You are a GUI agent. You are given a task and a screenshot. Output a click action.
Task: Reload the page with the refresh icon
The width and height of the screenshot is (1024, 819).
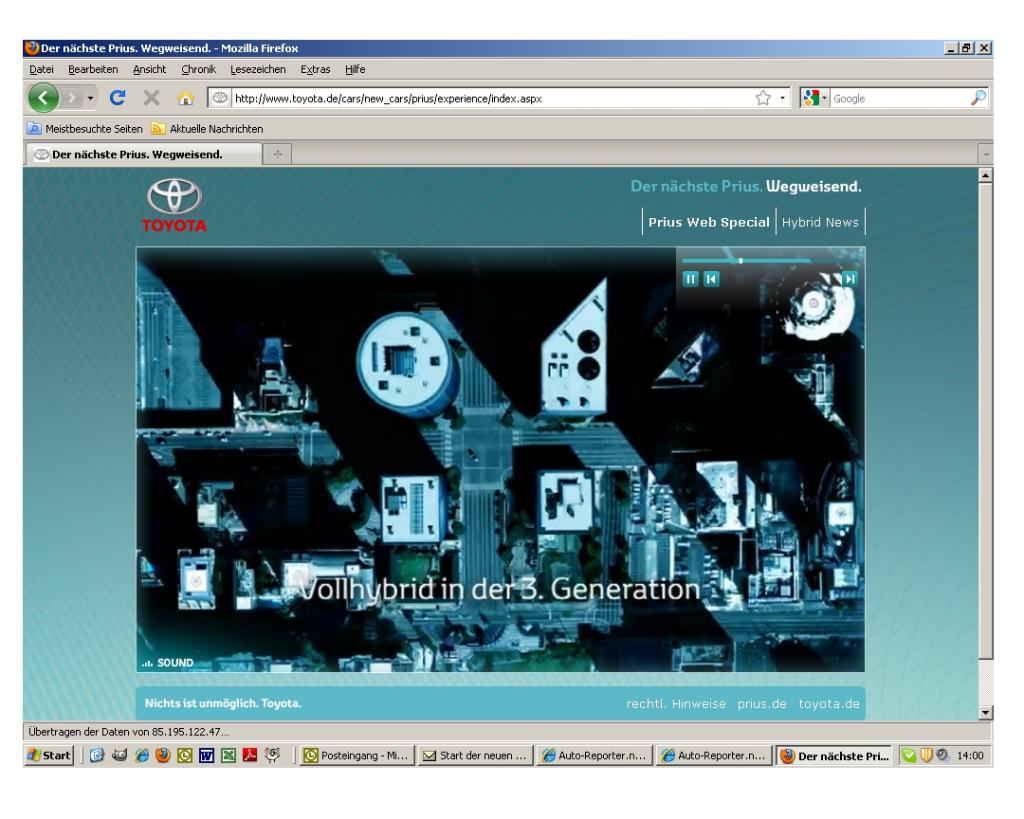pos(118,98)
